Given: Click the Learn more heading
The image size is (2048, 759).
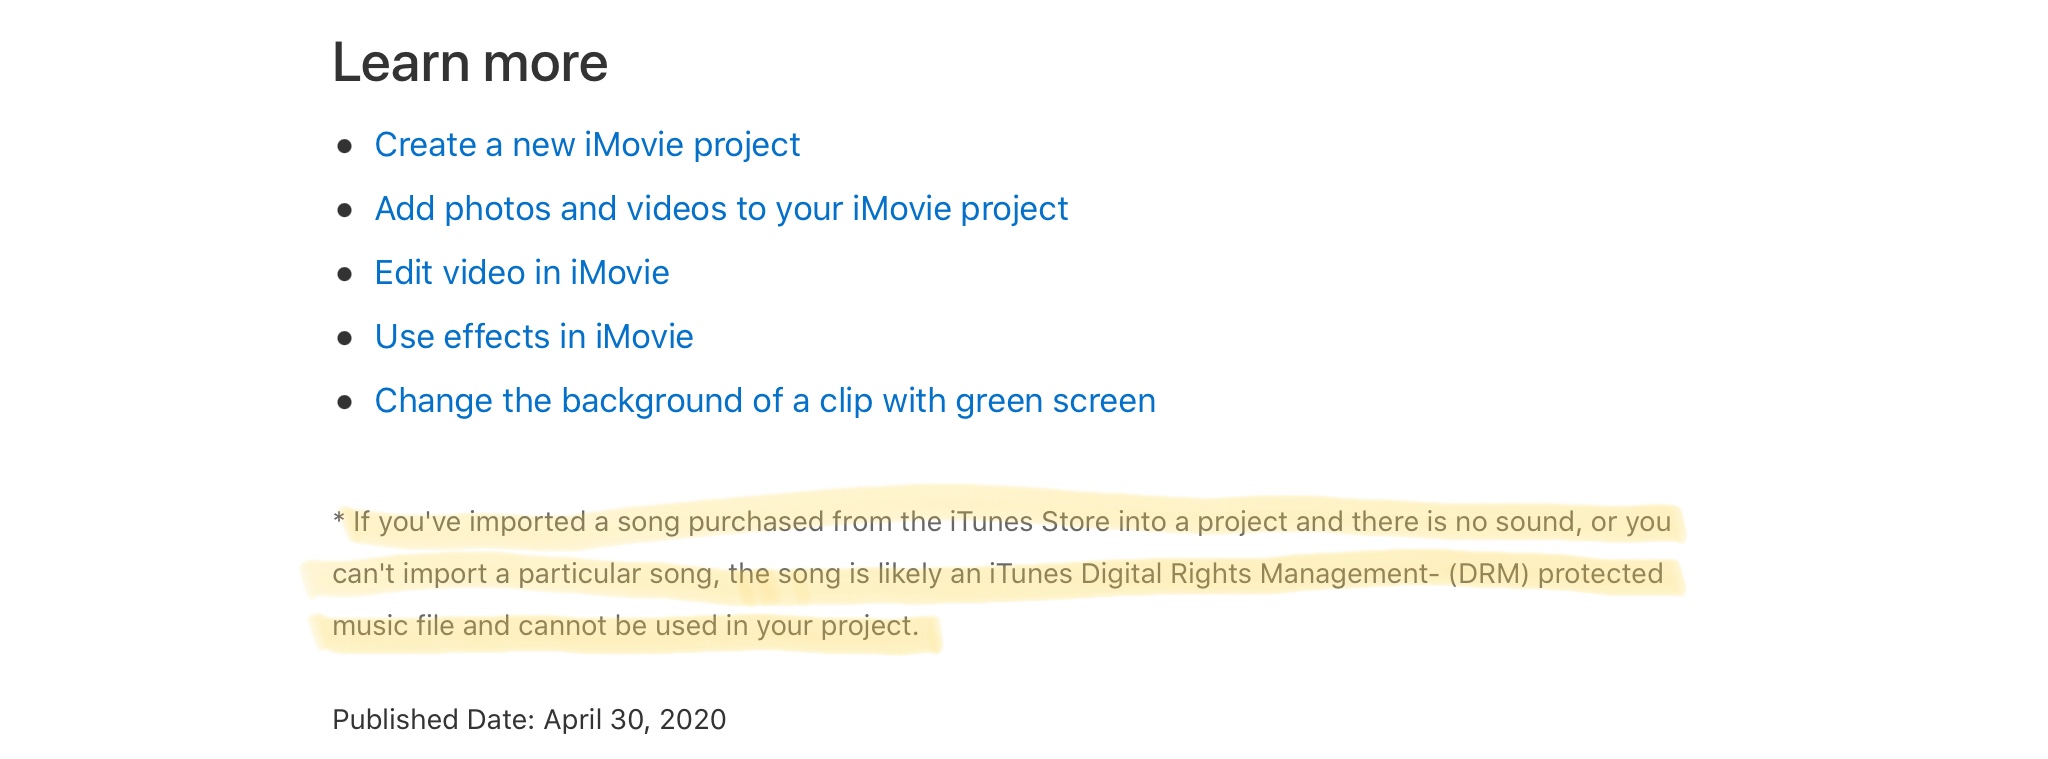Looking at the screenshot, I should (470, 62).
